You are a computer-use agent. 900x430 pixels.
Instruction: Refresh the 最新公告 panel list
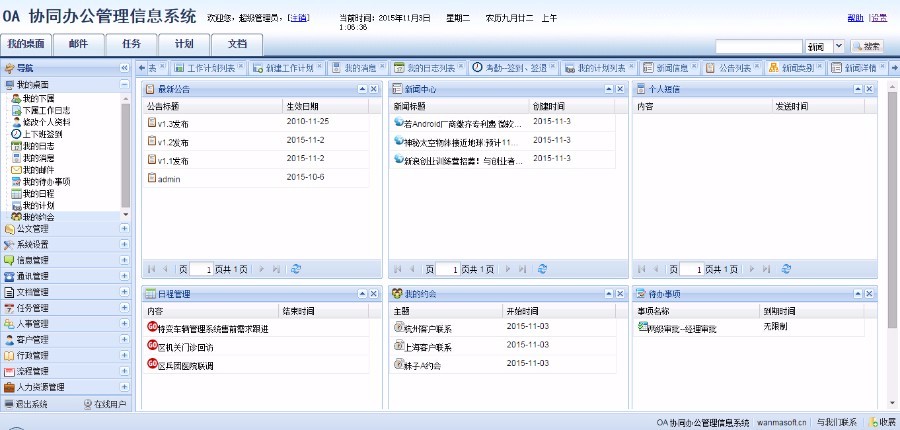tap(295, 269)
